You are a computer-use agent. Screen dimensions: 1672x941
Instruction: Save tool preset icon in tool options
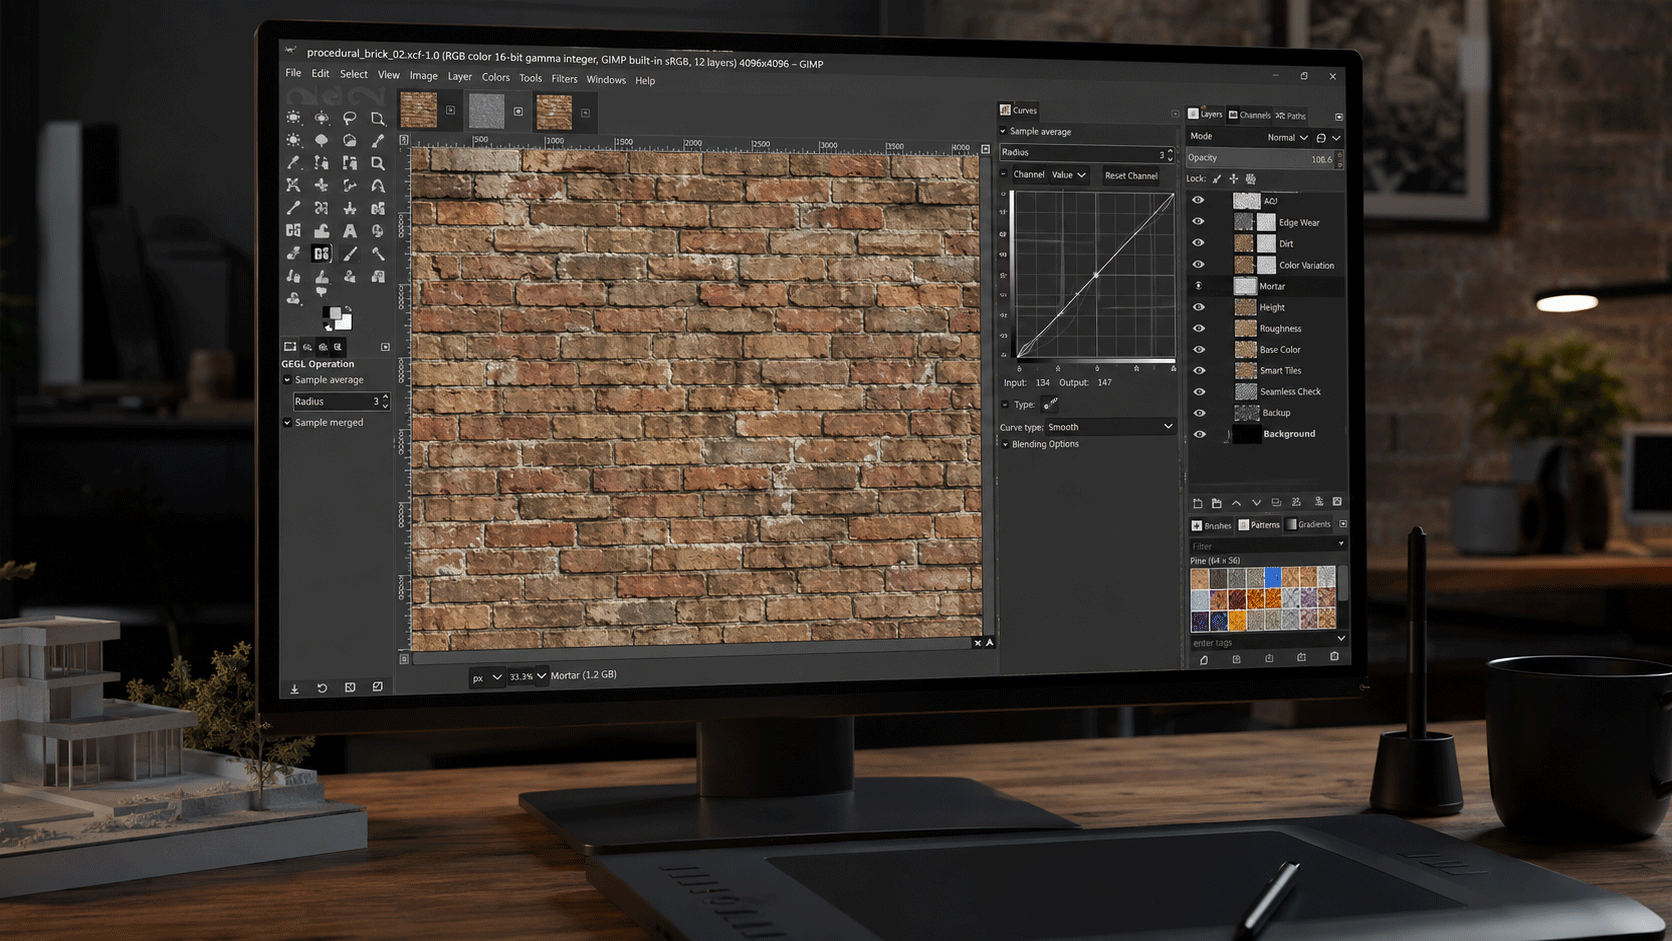[x=294, y=688]
